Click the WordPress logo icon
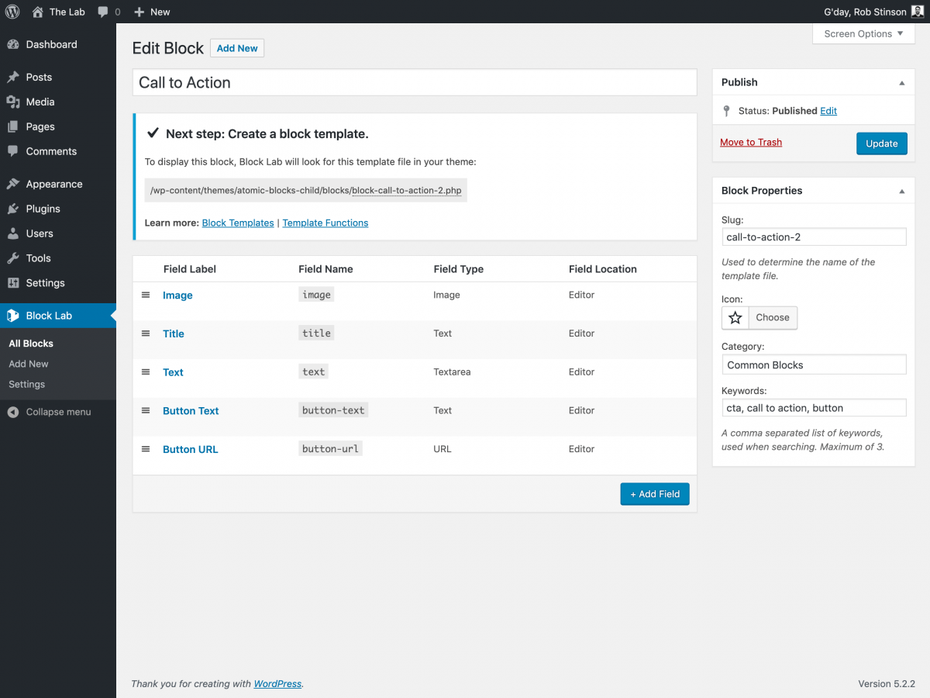 pyautogui.click(x=12, y=11)
